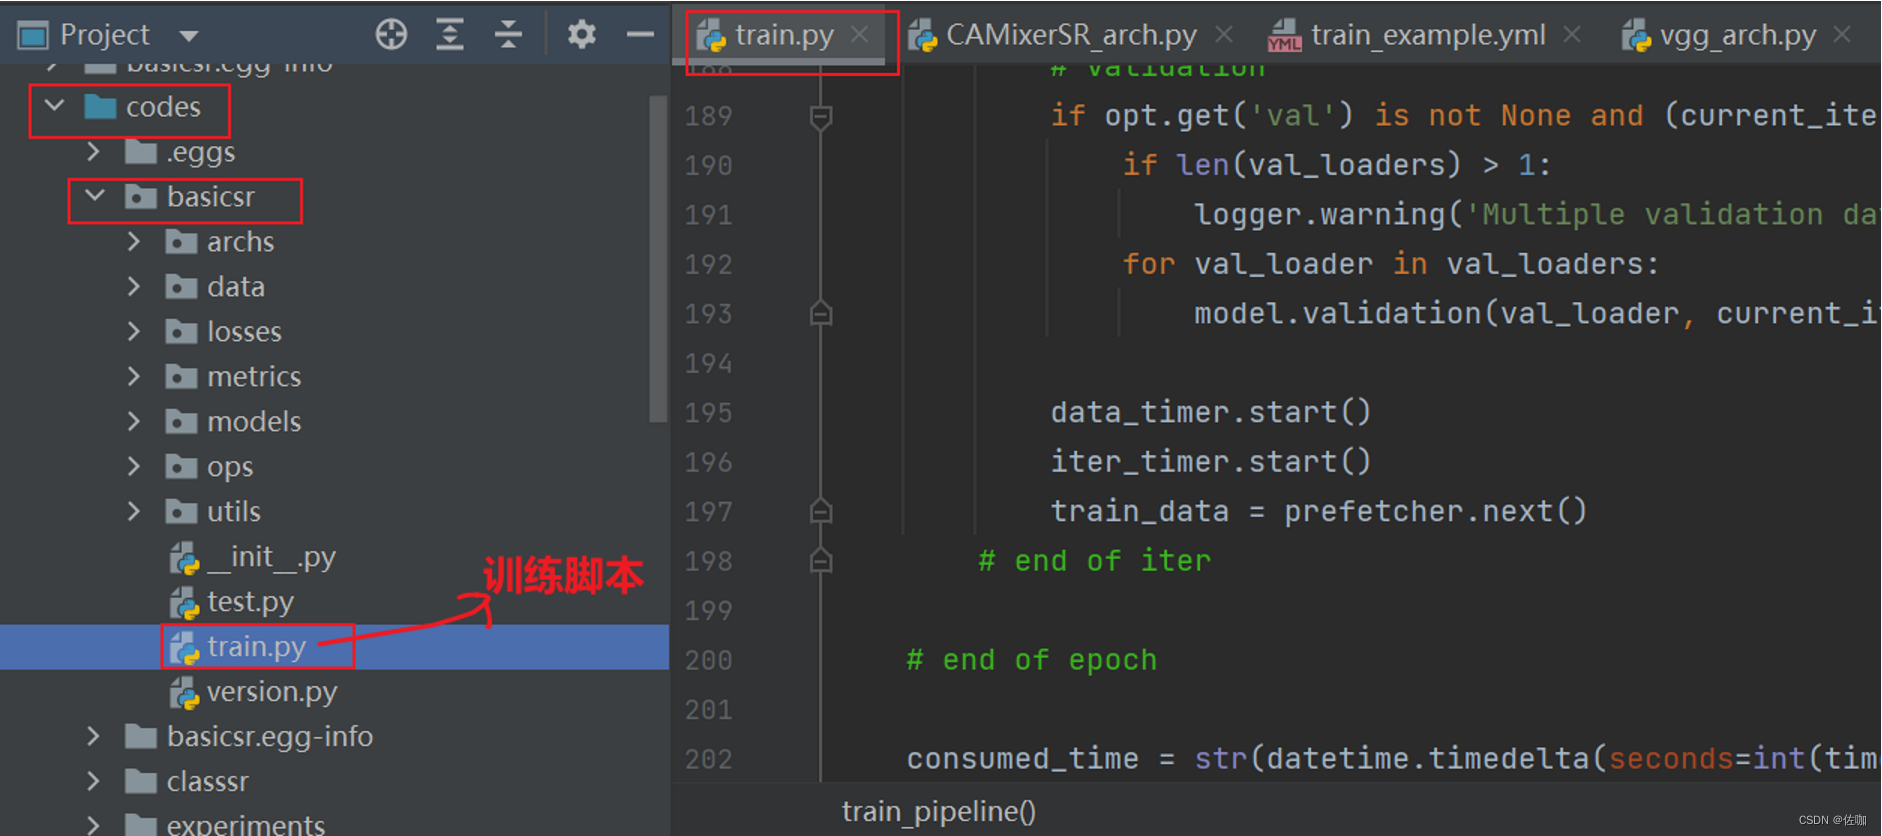
Task: Switch to the train.py editor tab
Action: (784, 35)
